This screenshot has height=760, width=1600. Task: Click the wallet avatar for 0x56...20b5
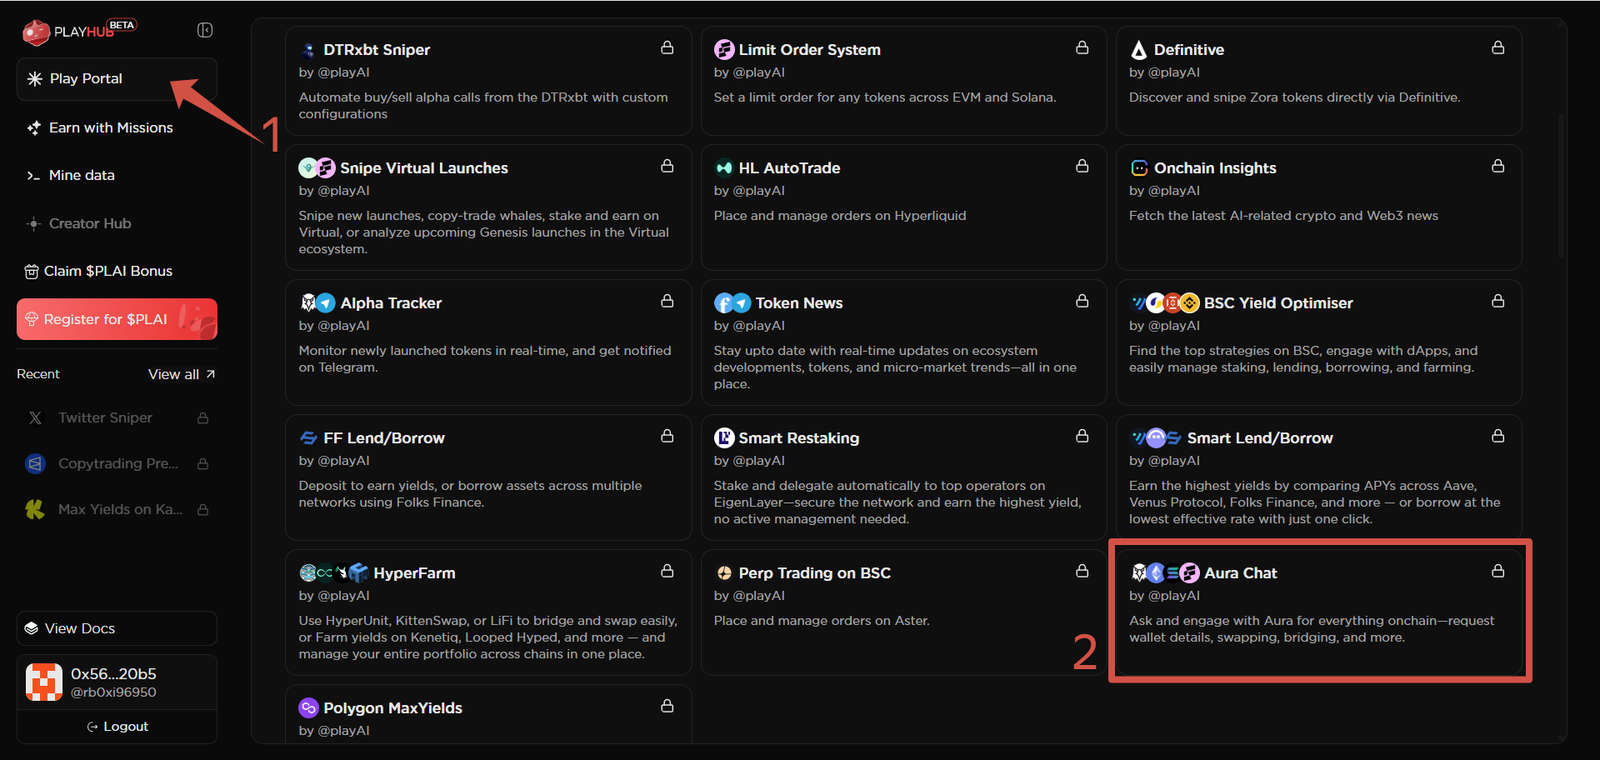point(44,682)
